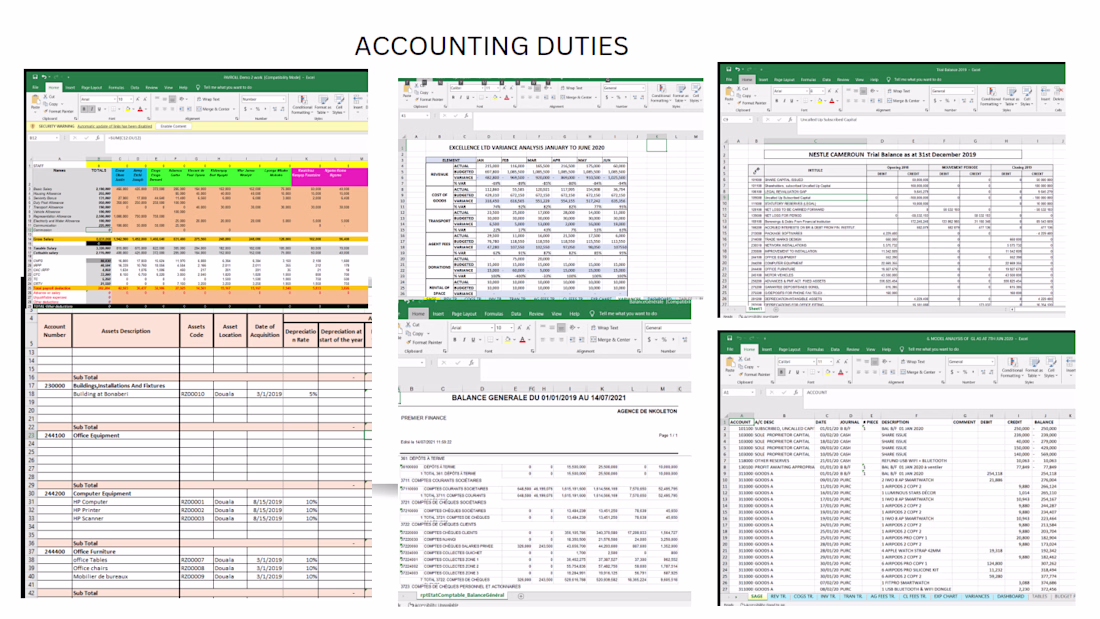Screen dimensions: 1100x619
Task: Toggle Bold in the PAYROLL window
Action: click(83, 109)
